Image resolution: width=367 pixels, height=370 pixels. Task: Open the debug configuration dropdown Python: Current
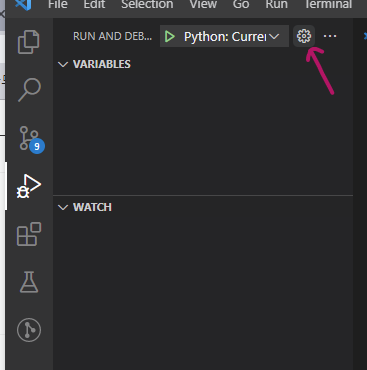coord(231,36)
